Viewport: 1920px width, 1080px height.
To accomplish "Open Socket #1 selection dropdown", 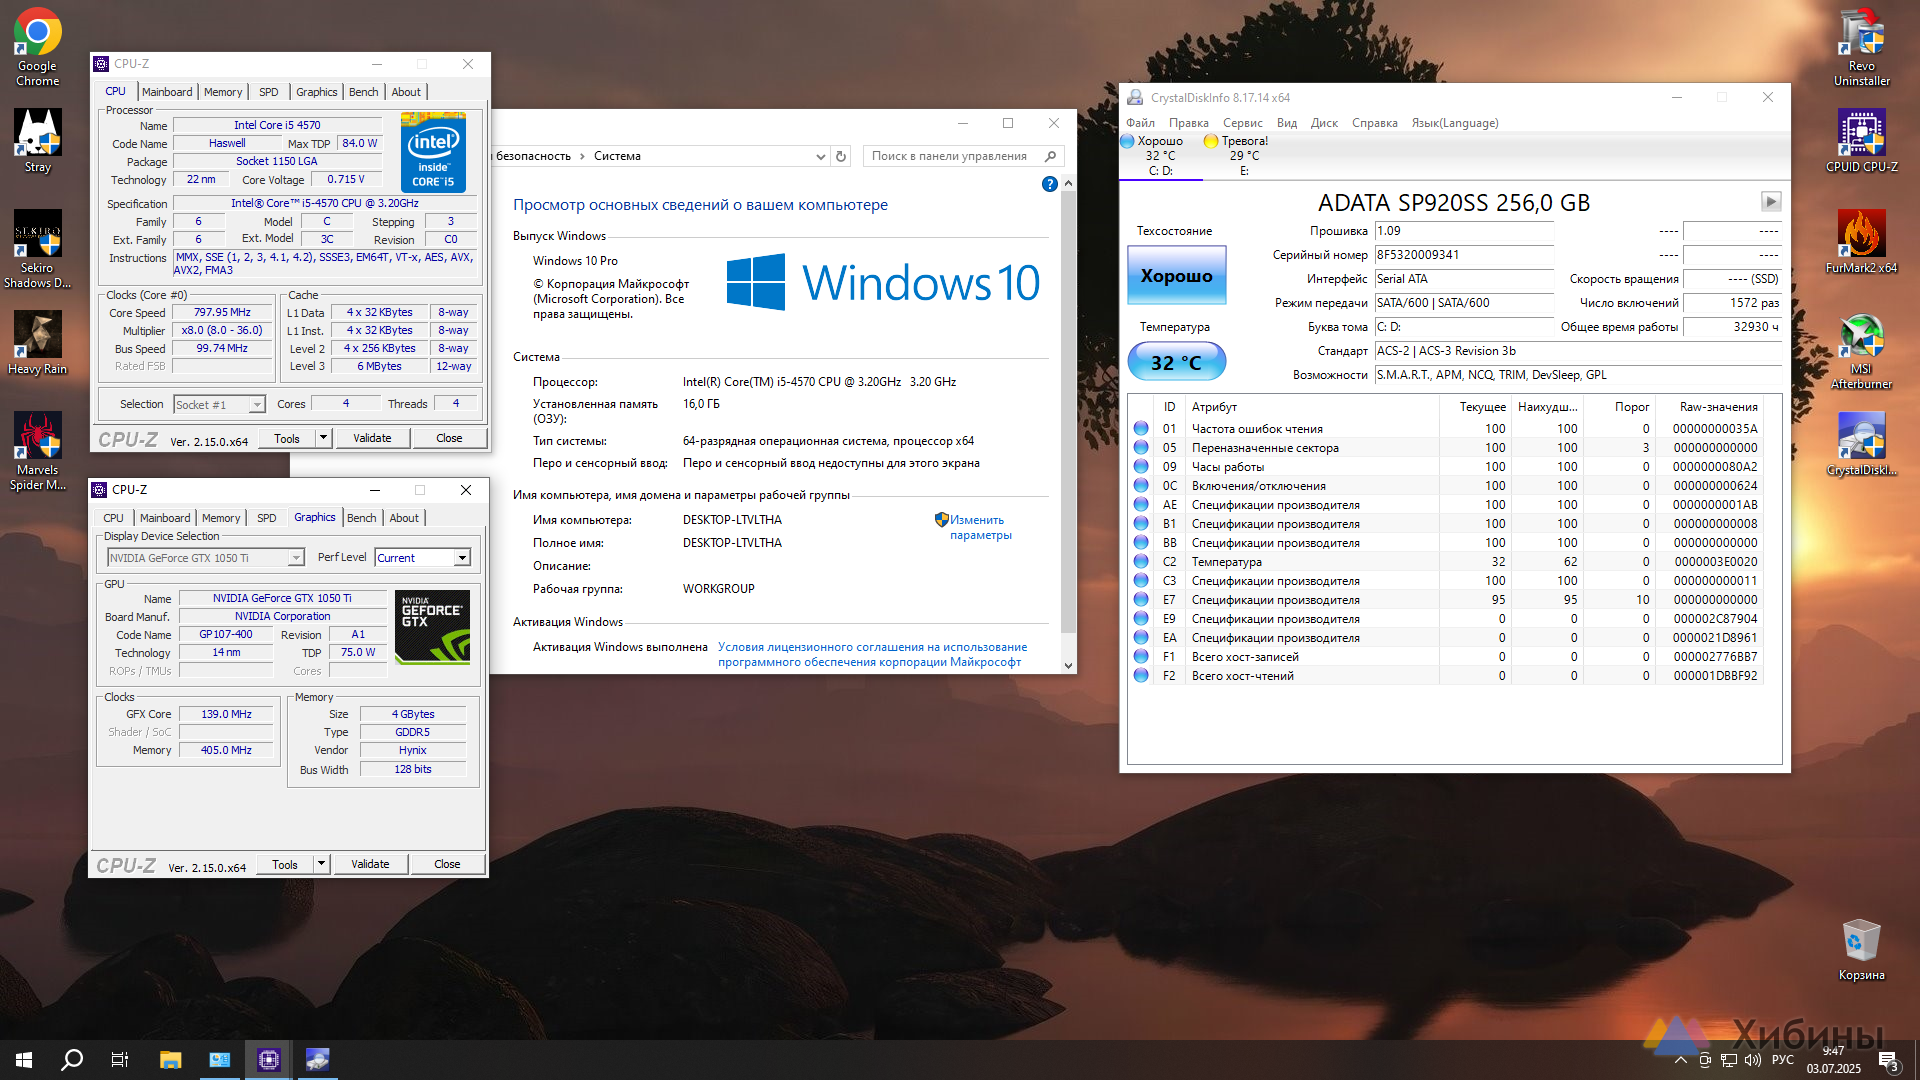I will 219,405.
